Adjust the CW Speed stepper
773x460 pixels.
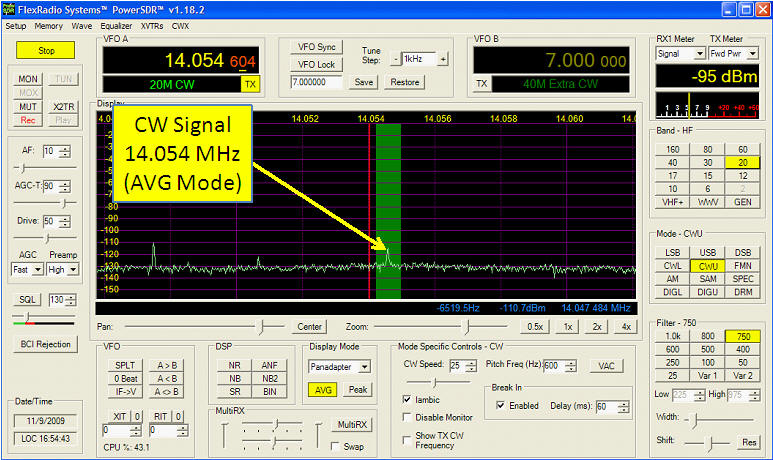(x=471, y=365)
